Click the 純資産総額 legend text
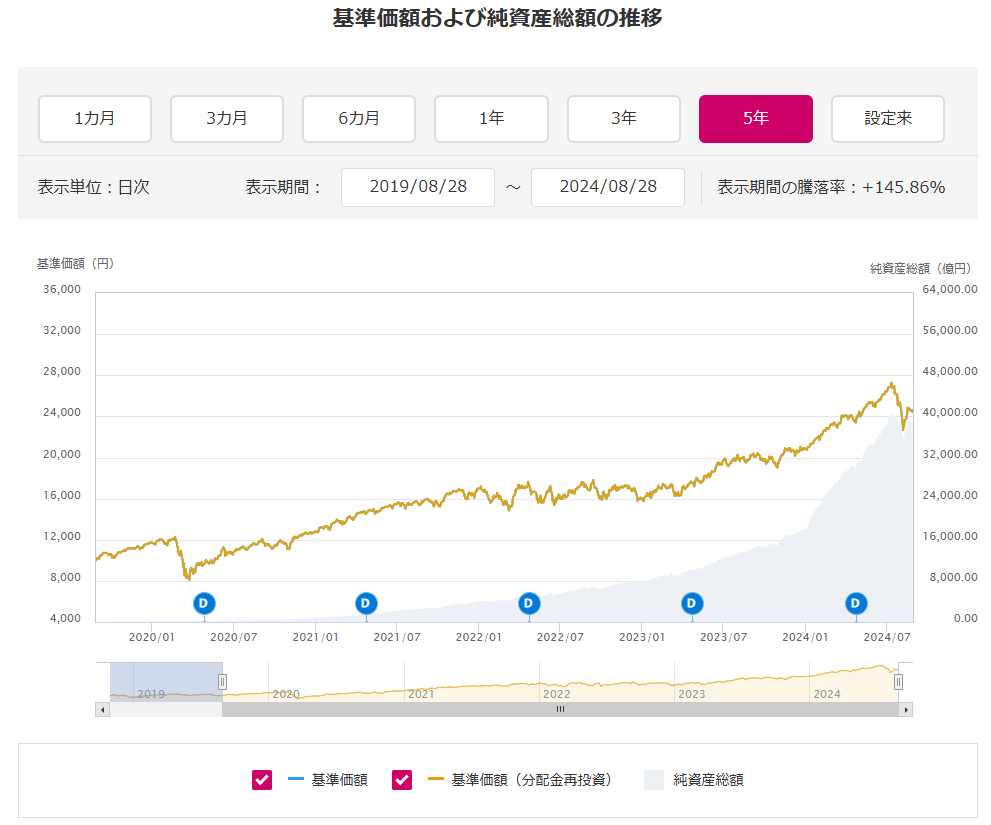991x825 pixels. (x=708, y=780)
